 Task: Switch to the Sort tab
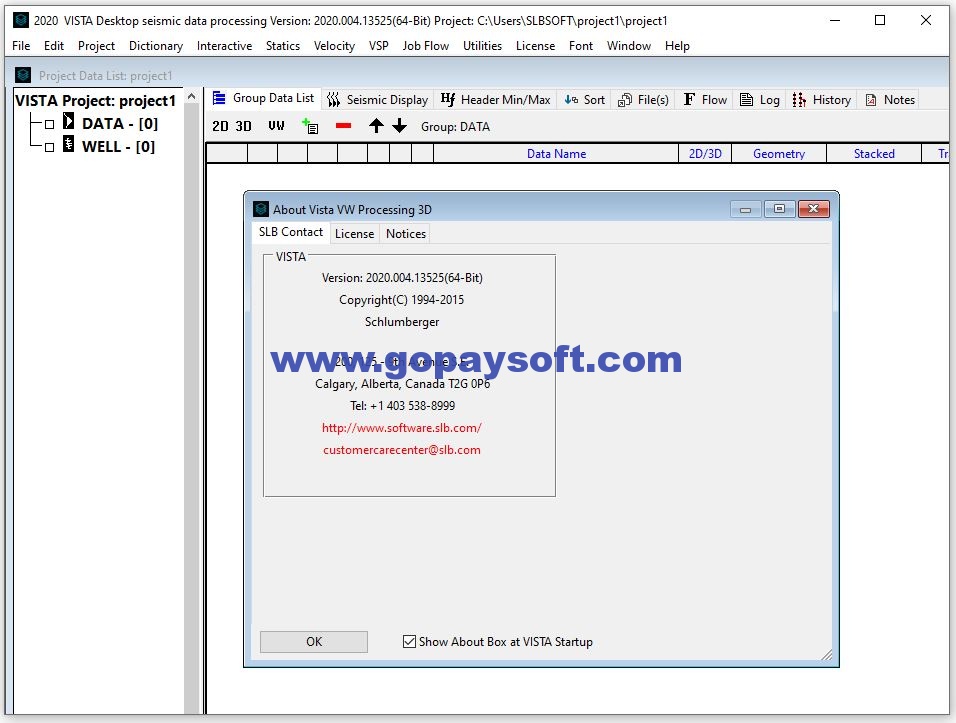584,99
